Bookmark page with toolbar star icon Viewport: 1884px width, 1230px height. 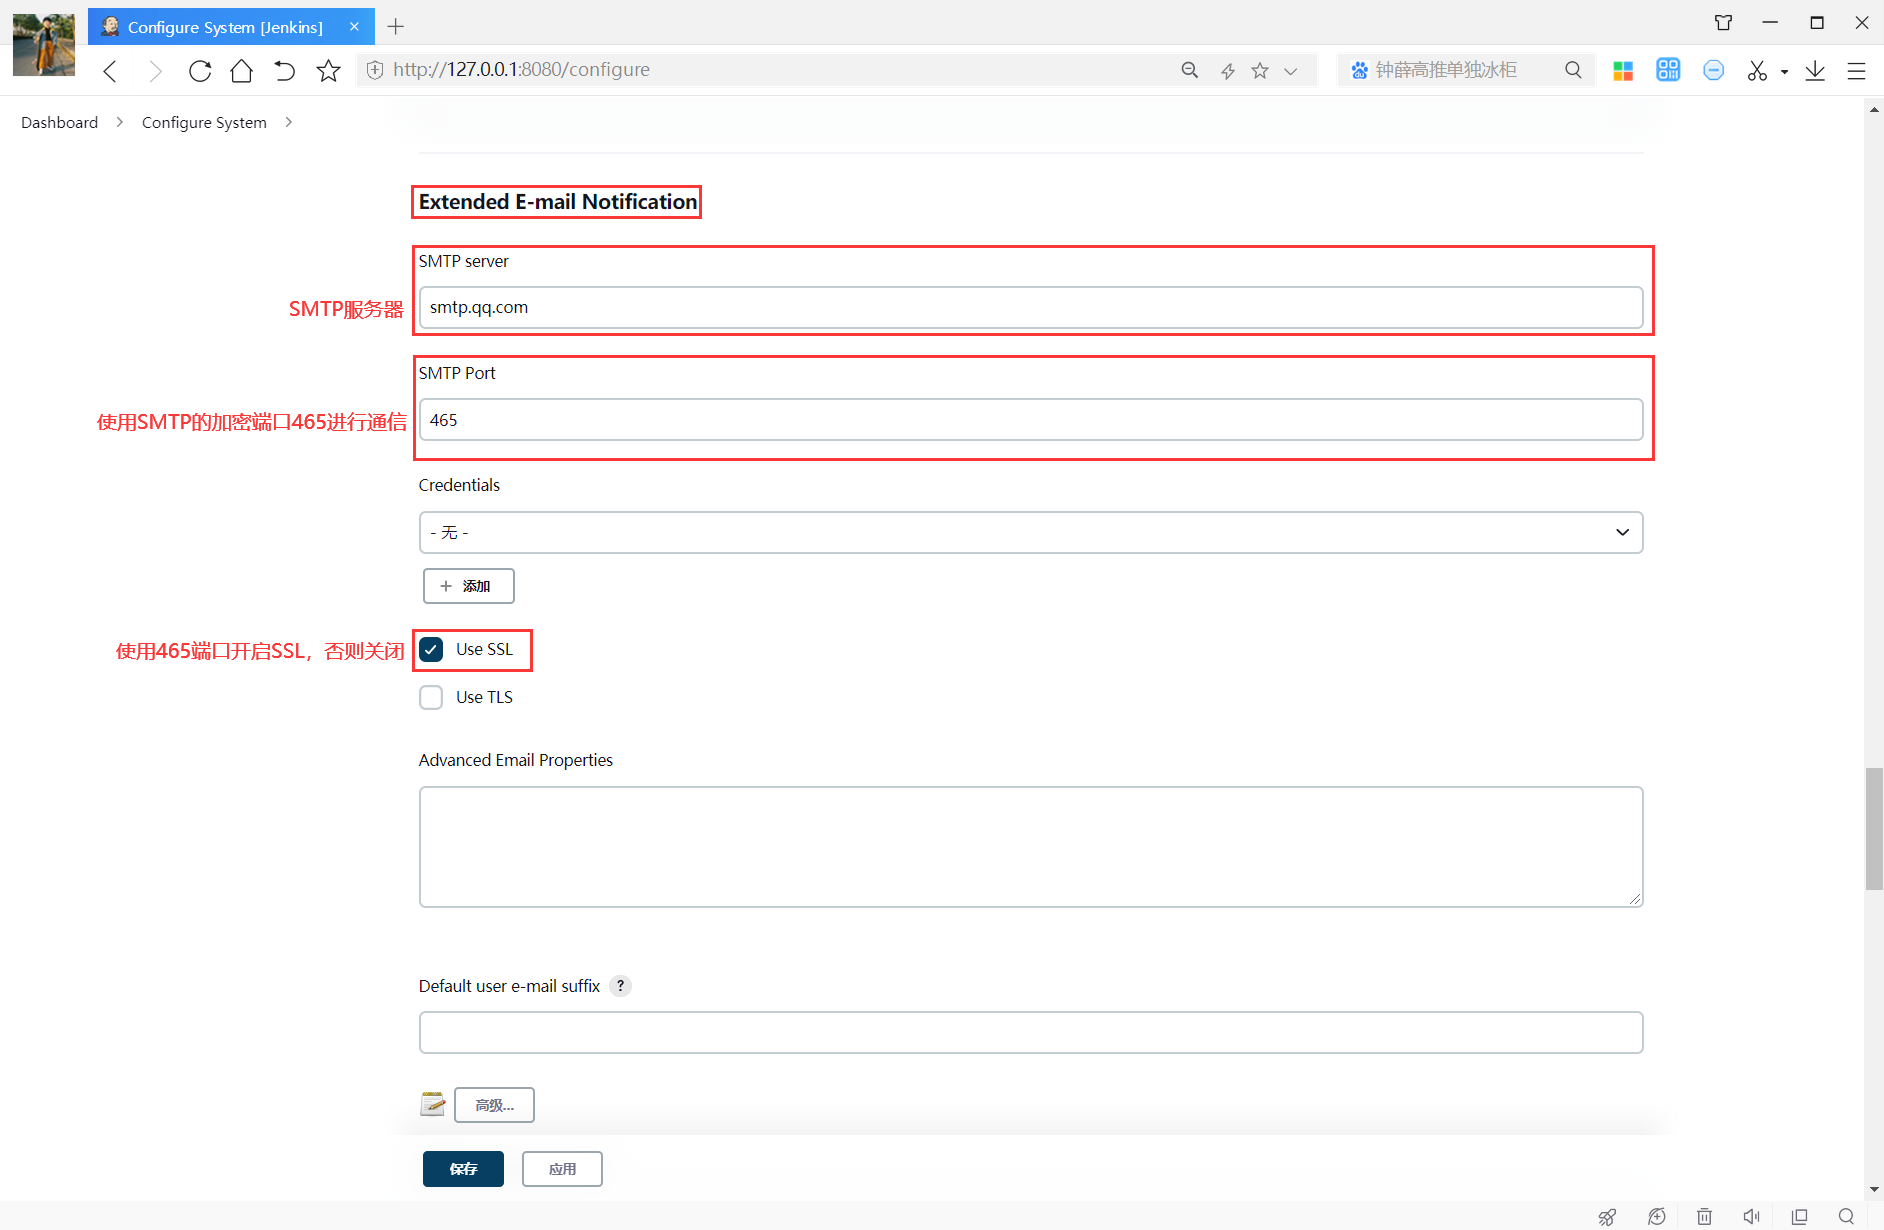[x=328, y=70]
